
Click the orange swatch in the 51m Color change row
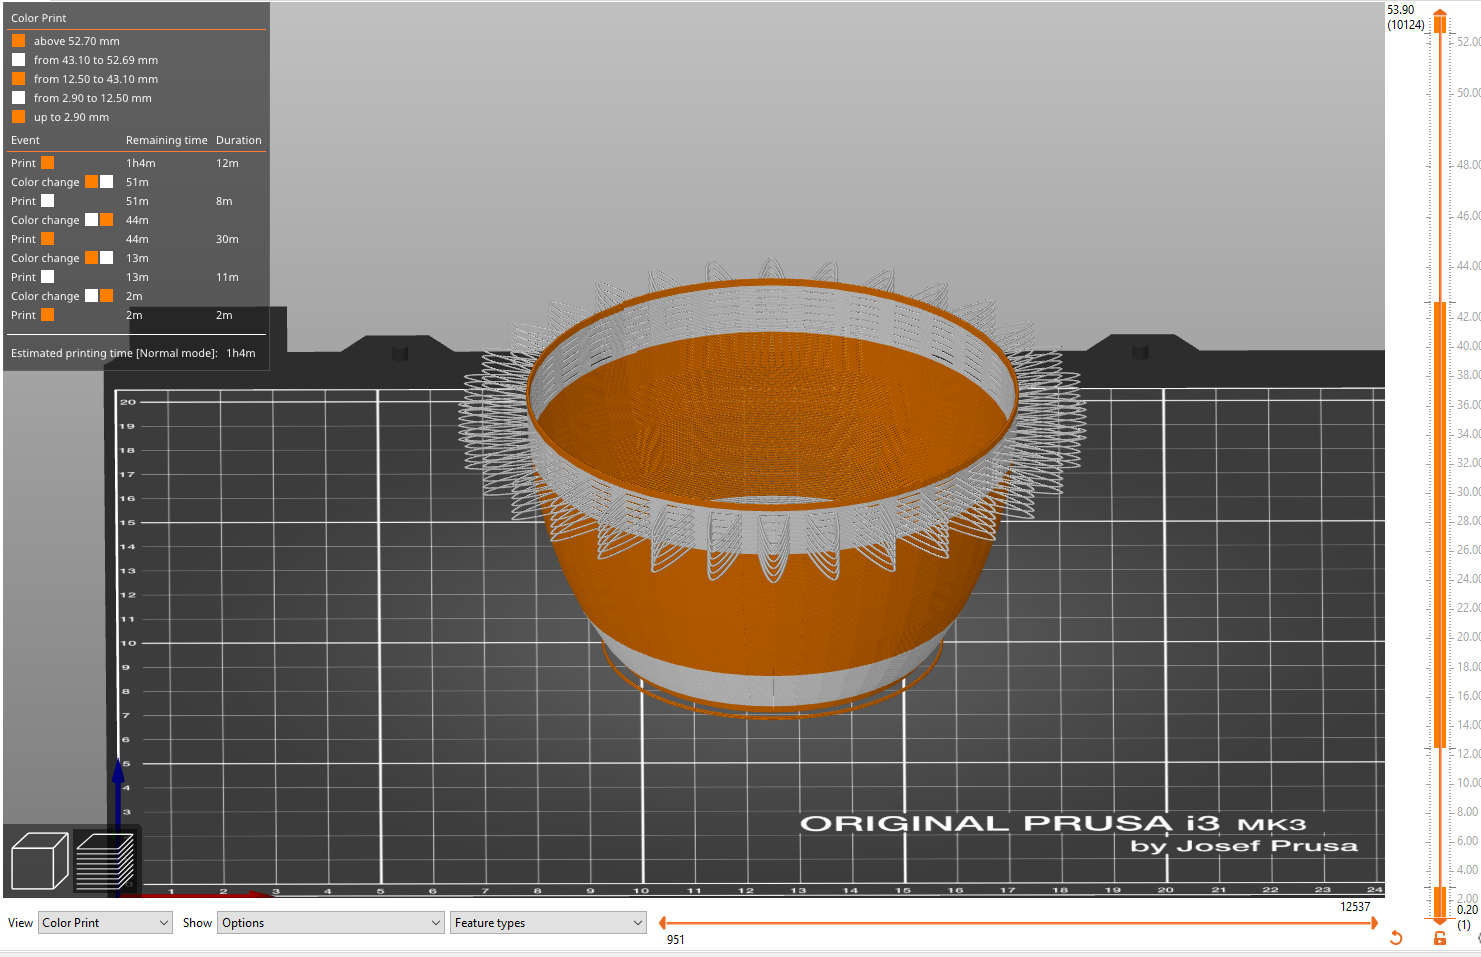[91, 182]
